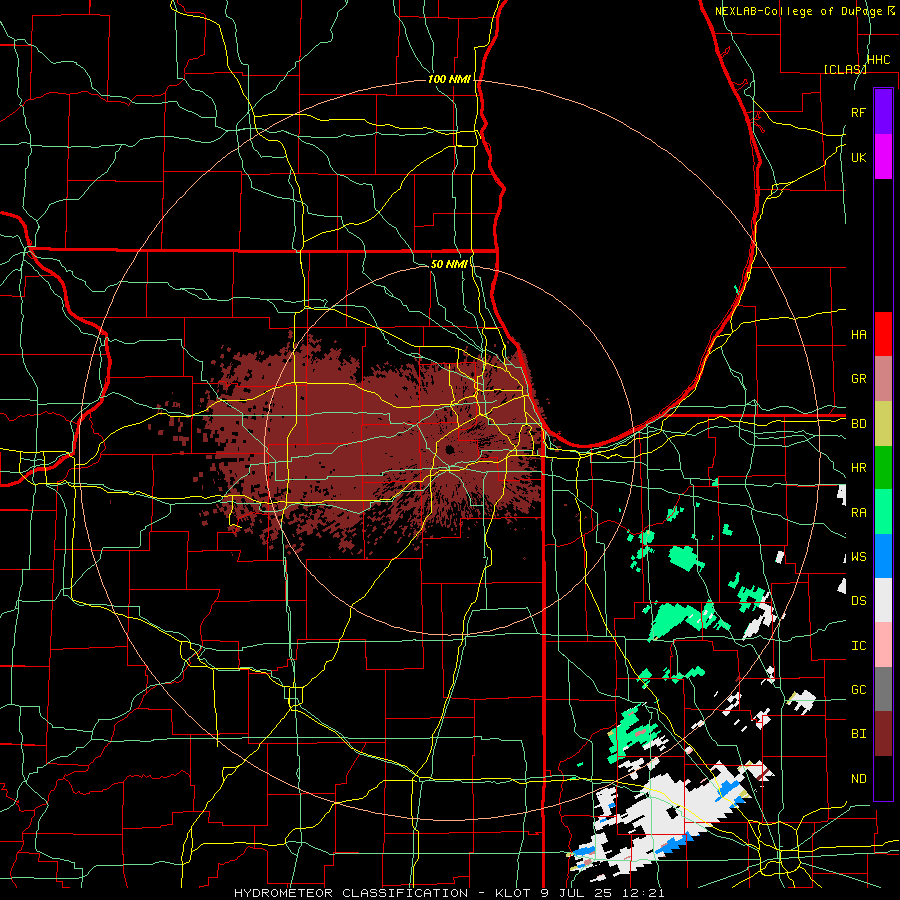Click the BI dark red legend swatch
This screenshot has height=900, width=900.
tap(883, 734)
